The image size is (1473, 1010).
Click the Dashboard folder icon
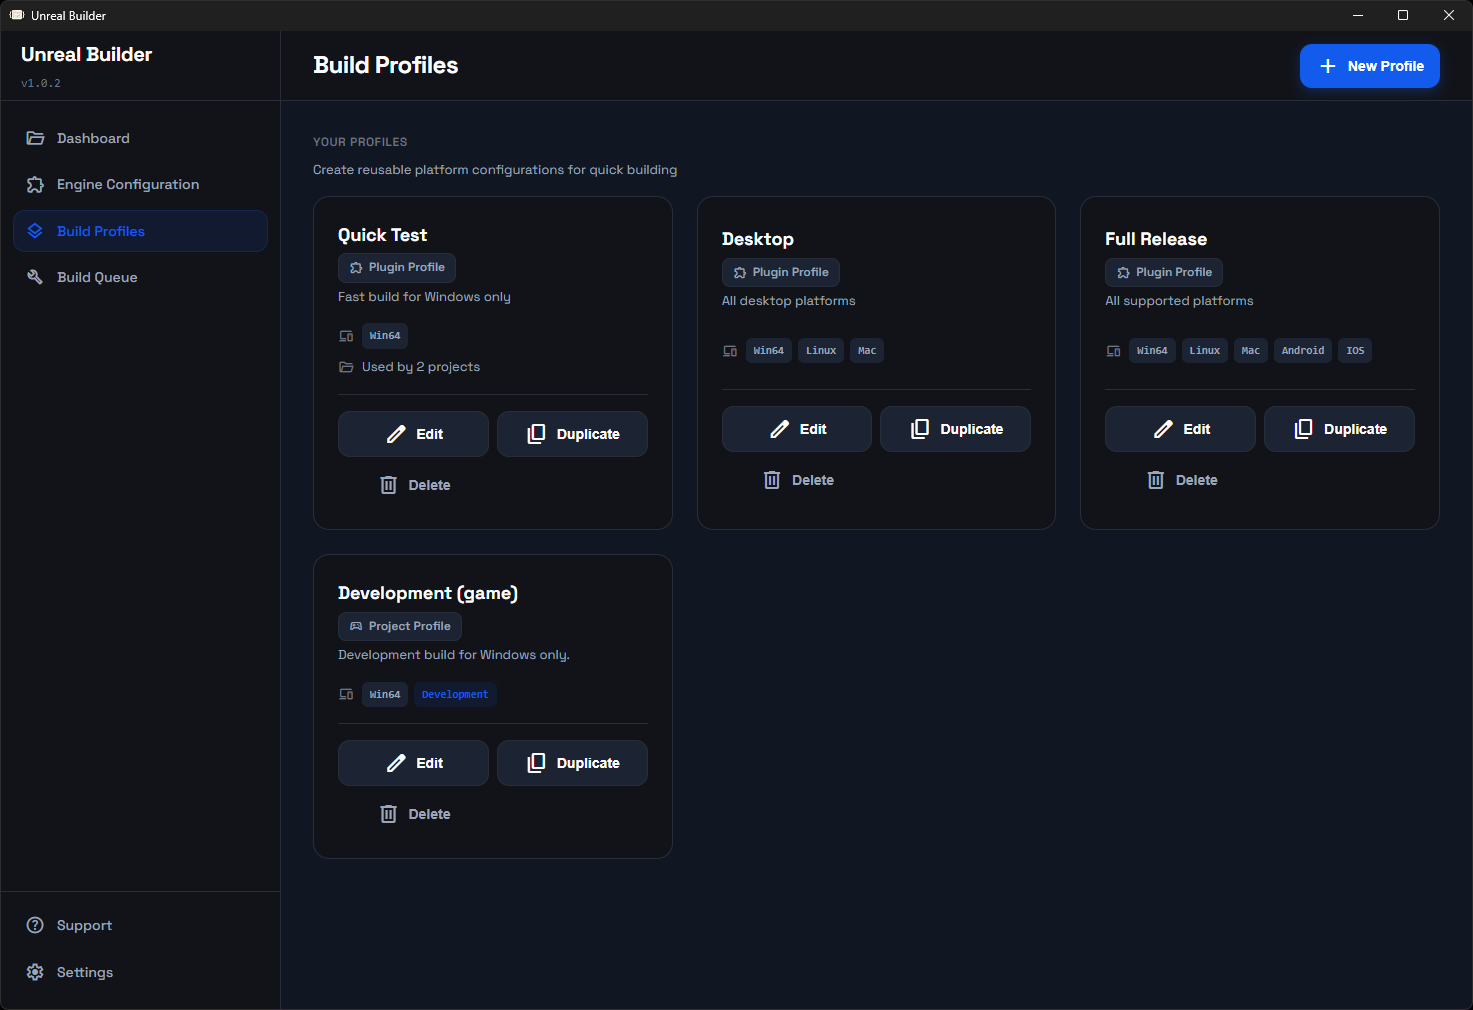[x=35, y=138]
